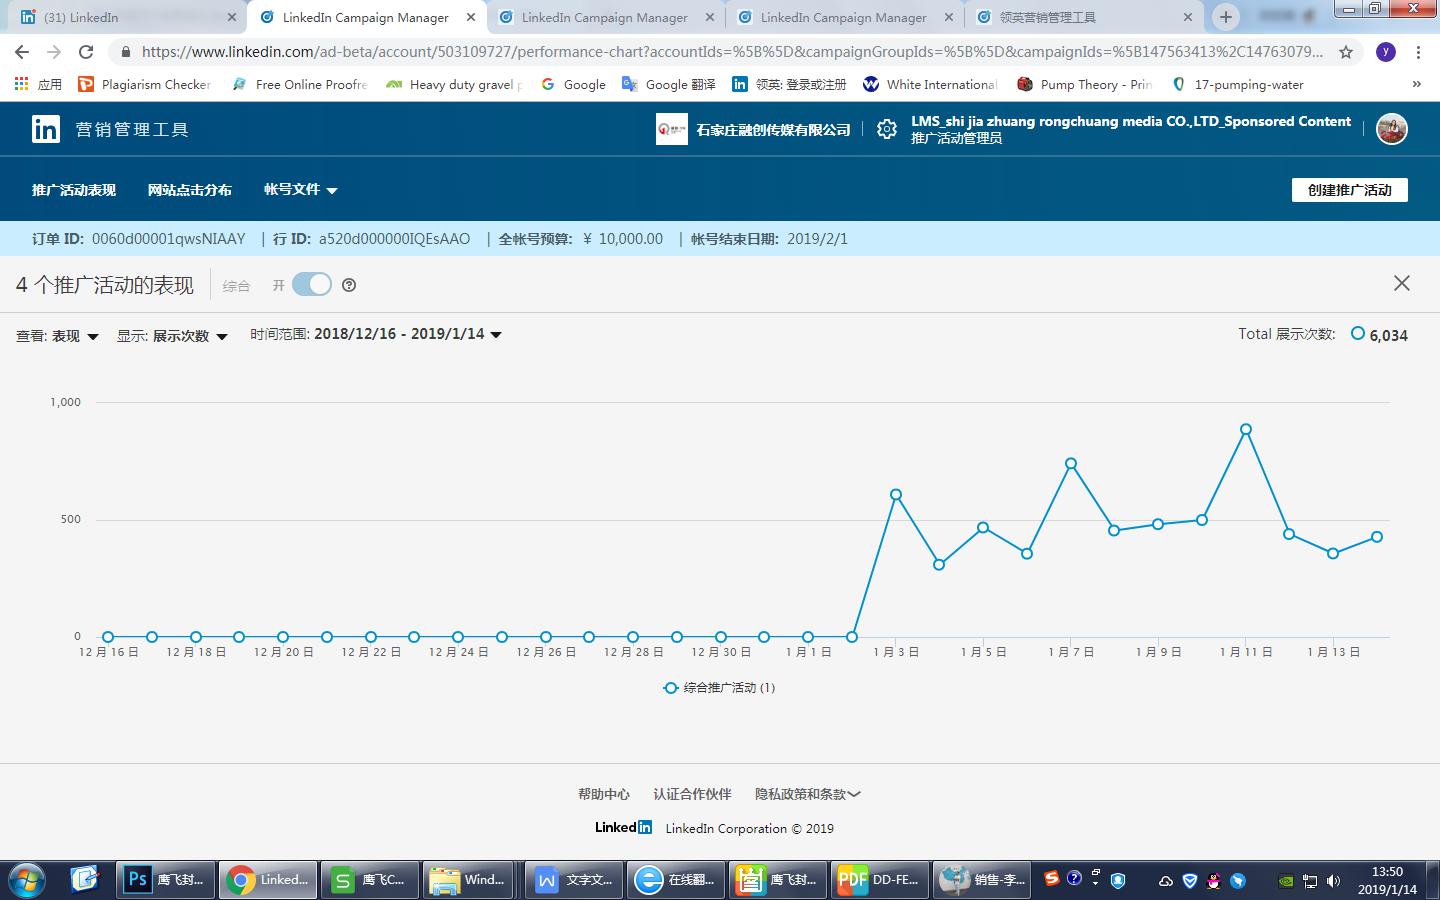
Task: Expand the 帐号文件 menu
Action: [x=300, y=190]
